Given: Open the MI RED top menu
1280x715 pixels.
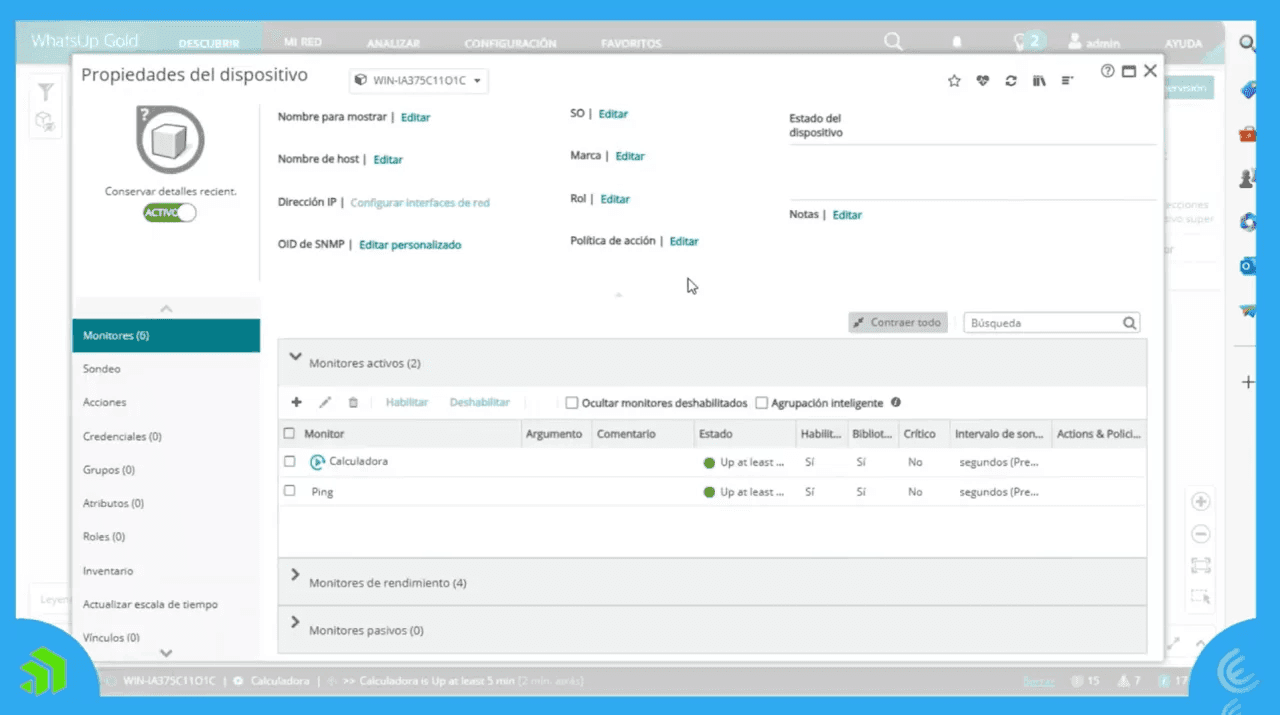Looking at the screenshot, I should click(x=303, y=43).
